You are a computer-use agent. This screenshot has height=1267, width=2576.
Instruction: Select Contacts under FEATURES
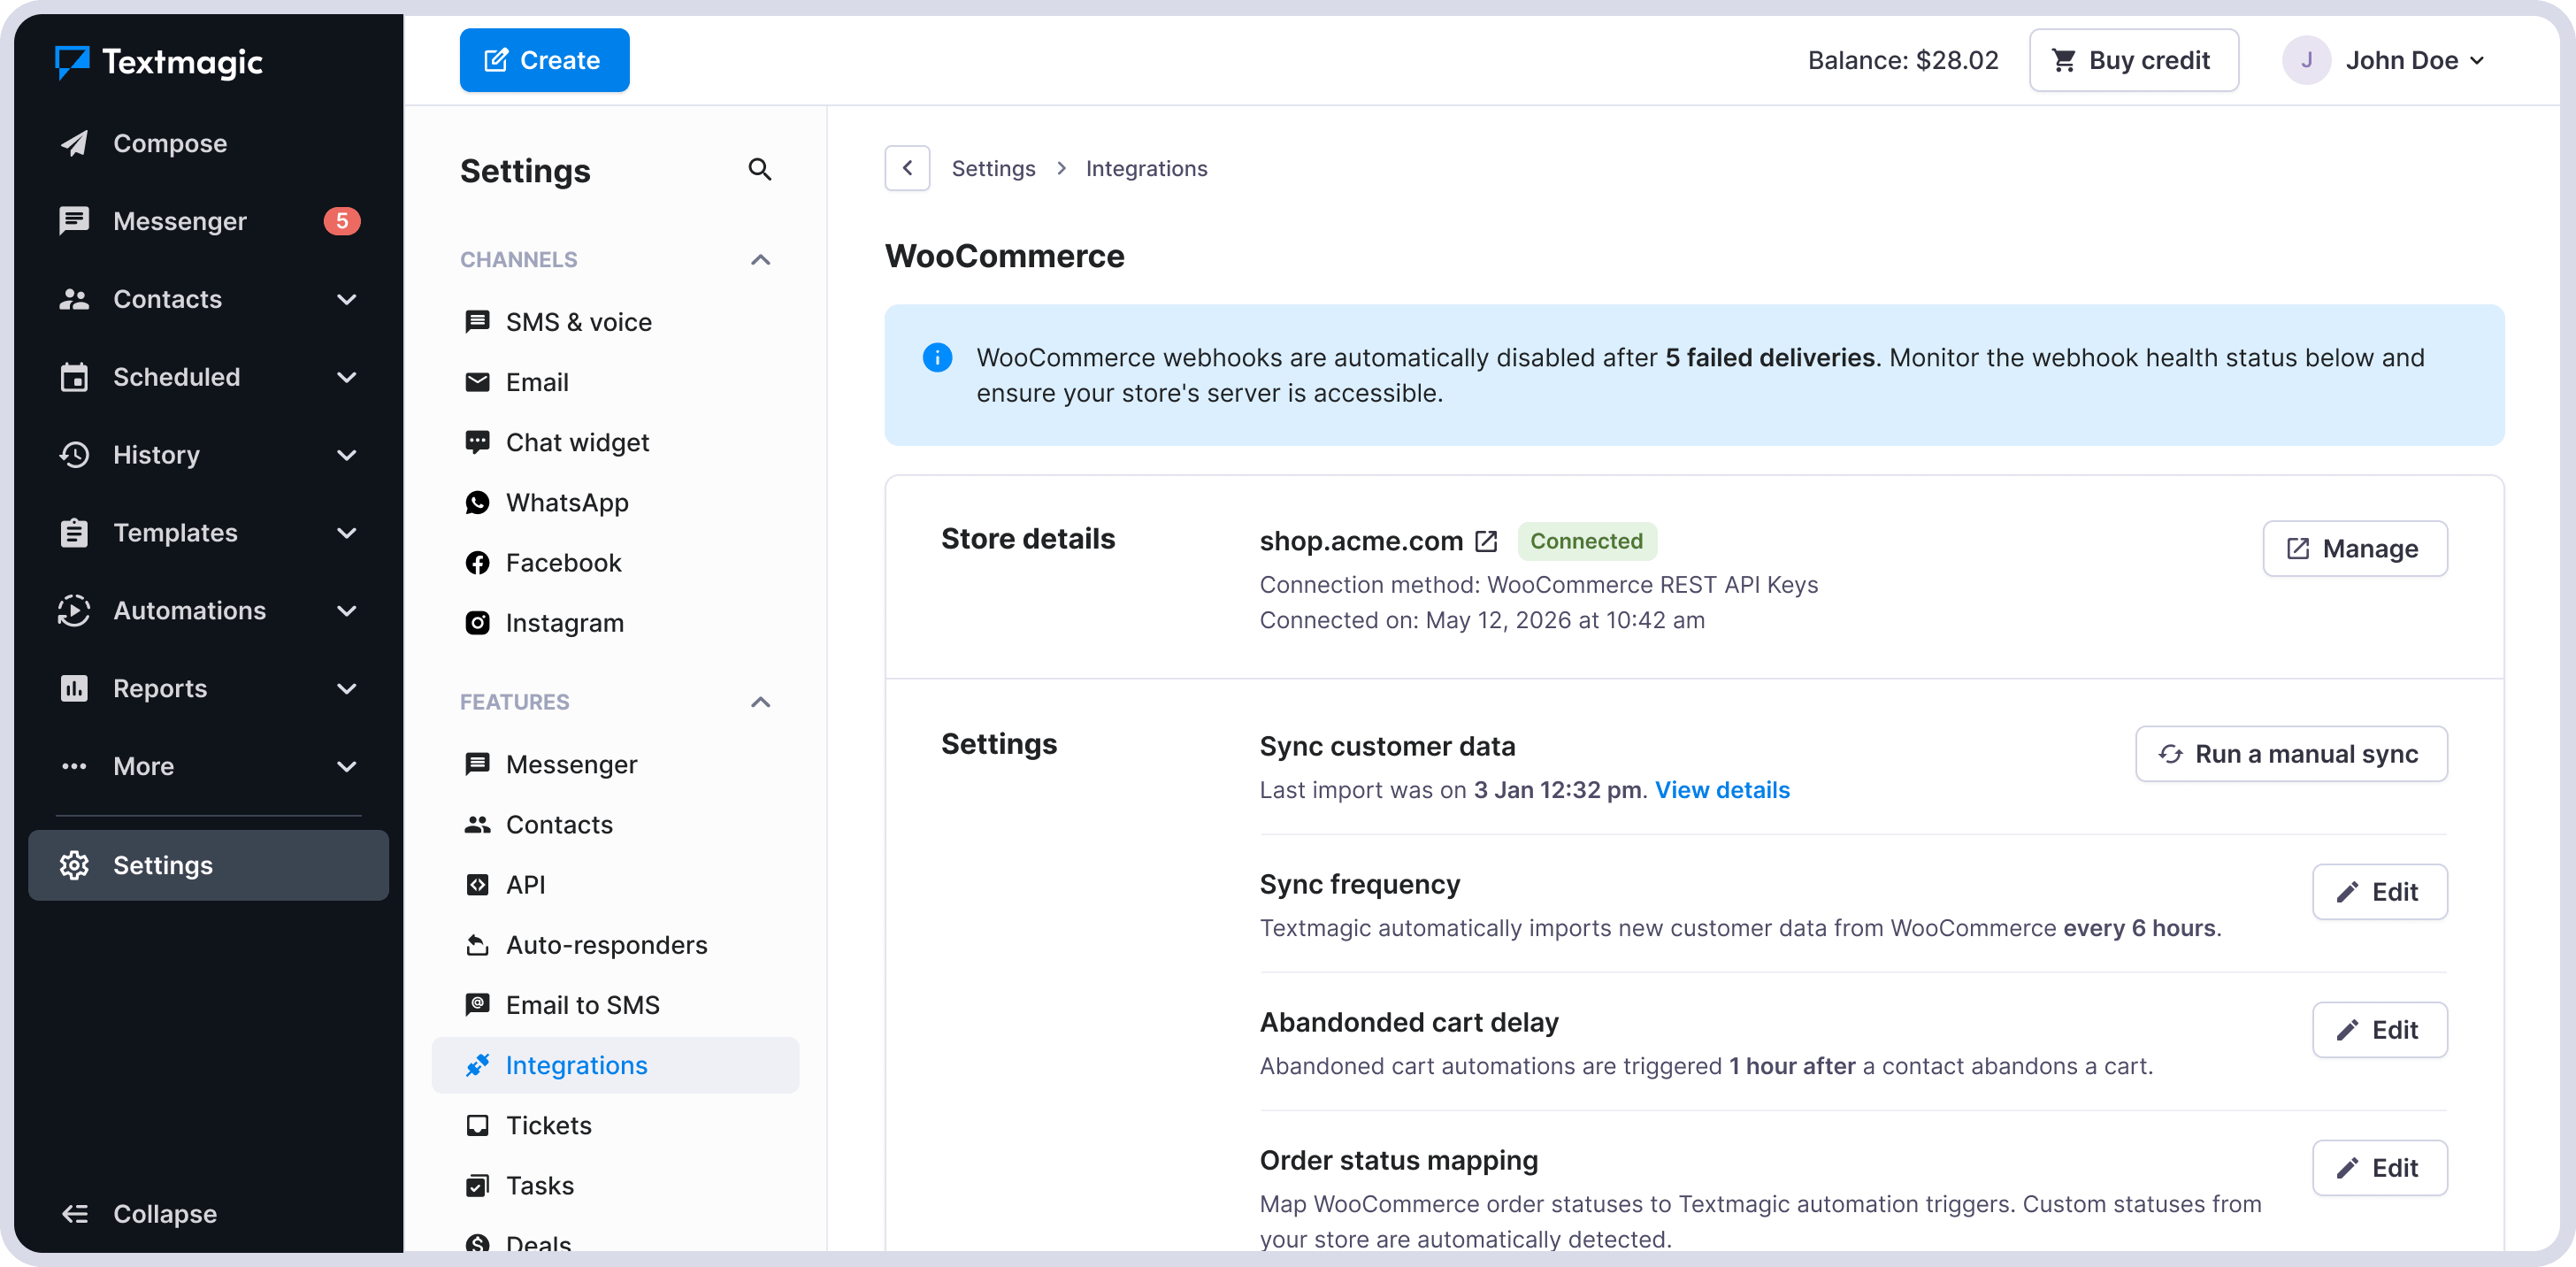(615, 824)
